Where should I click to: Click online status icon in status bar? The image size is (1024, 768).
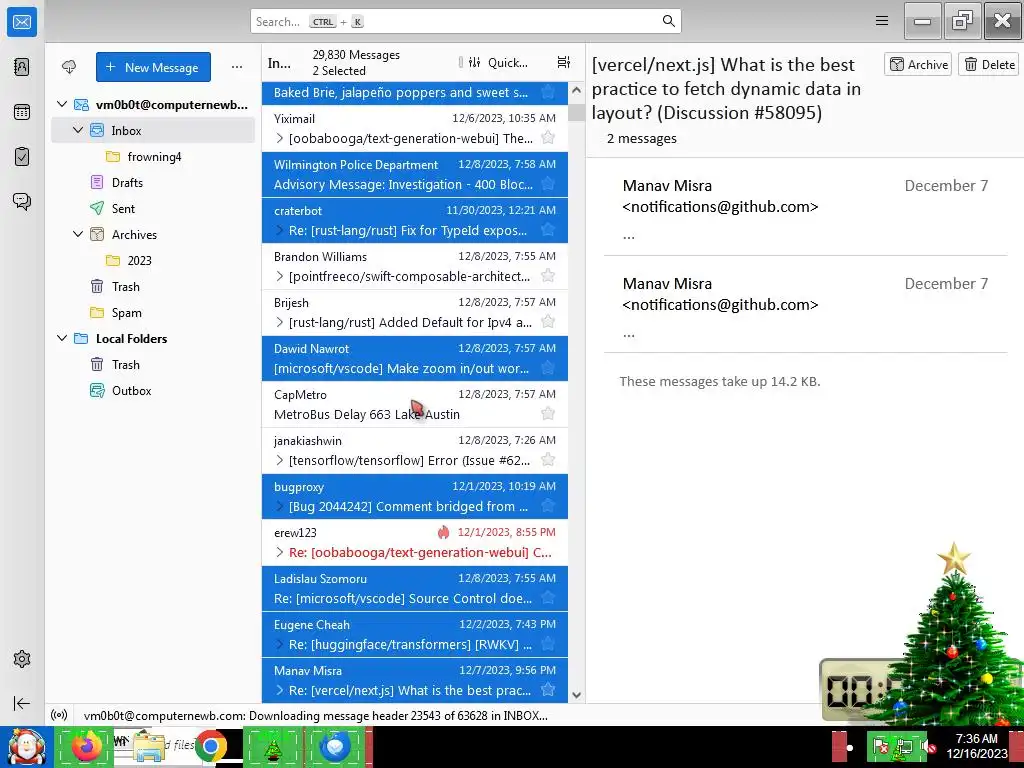pyautogui.click(x=59, y=716)
